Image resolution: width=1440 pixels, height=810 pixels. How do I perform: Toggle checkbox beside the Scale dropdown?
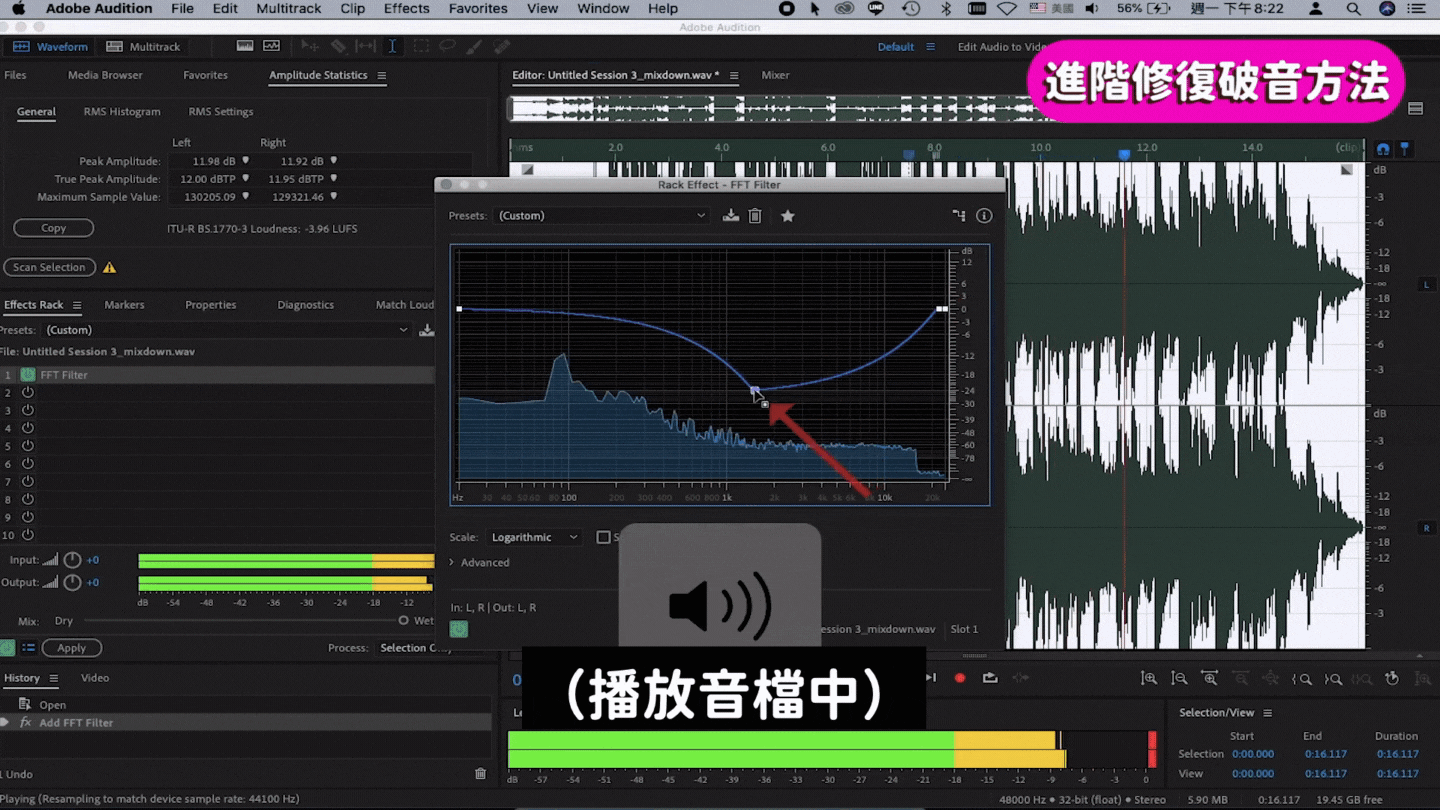[x=603, y=537]
